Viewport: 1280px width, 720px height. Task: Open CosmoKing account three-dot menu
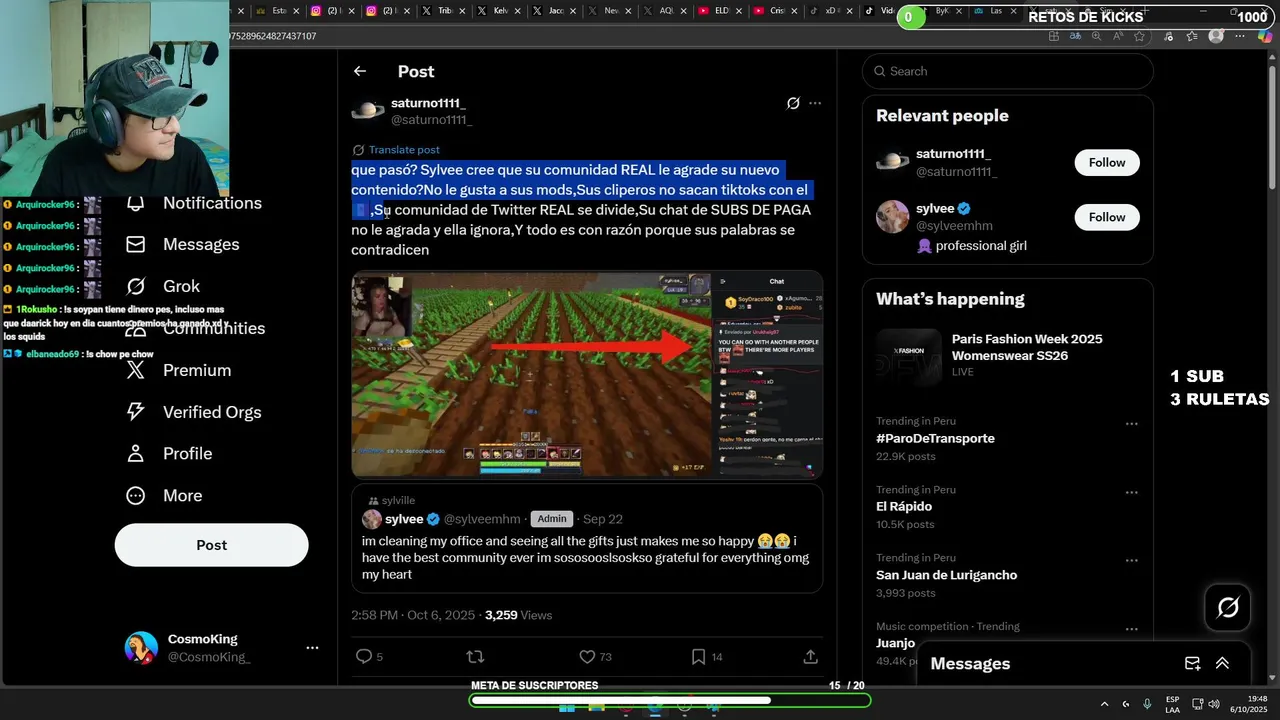[x=312, y=648]
